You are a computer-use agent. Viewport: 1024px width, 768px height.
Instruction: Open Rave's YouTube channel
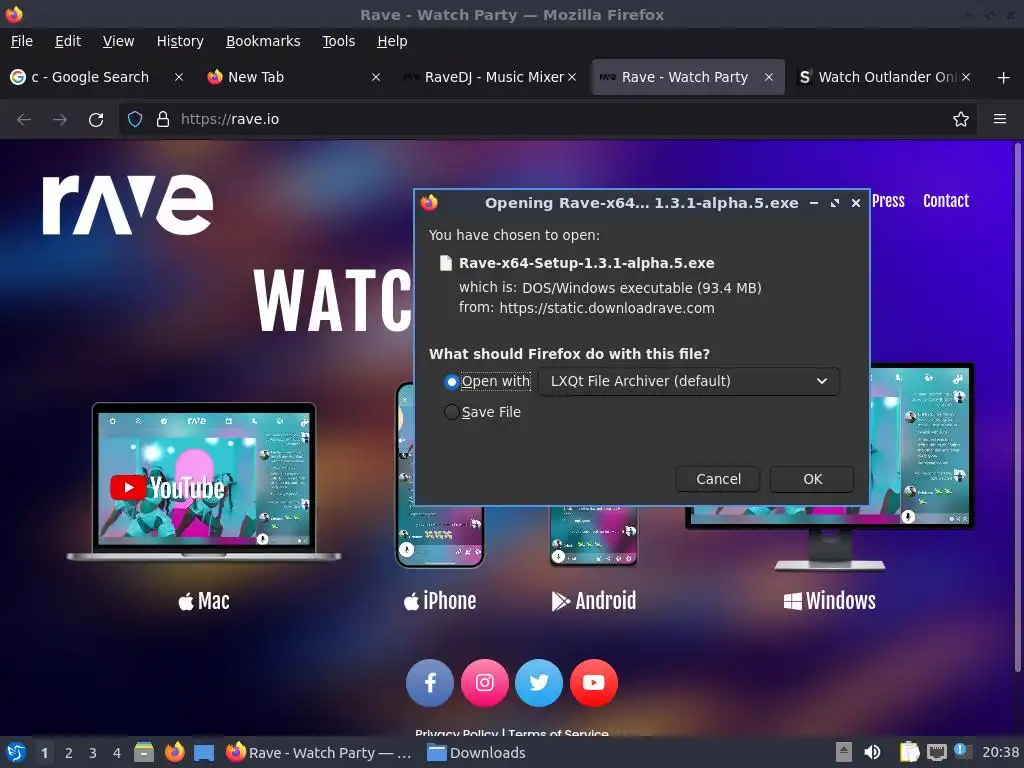[x=594, y=683]
